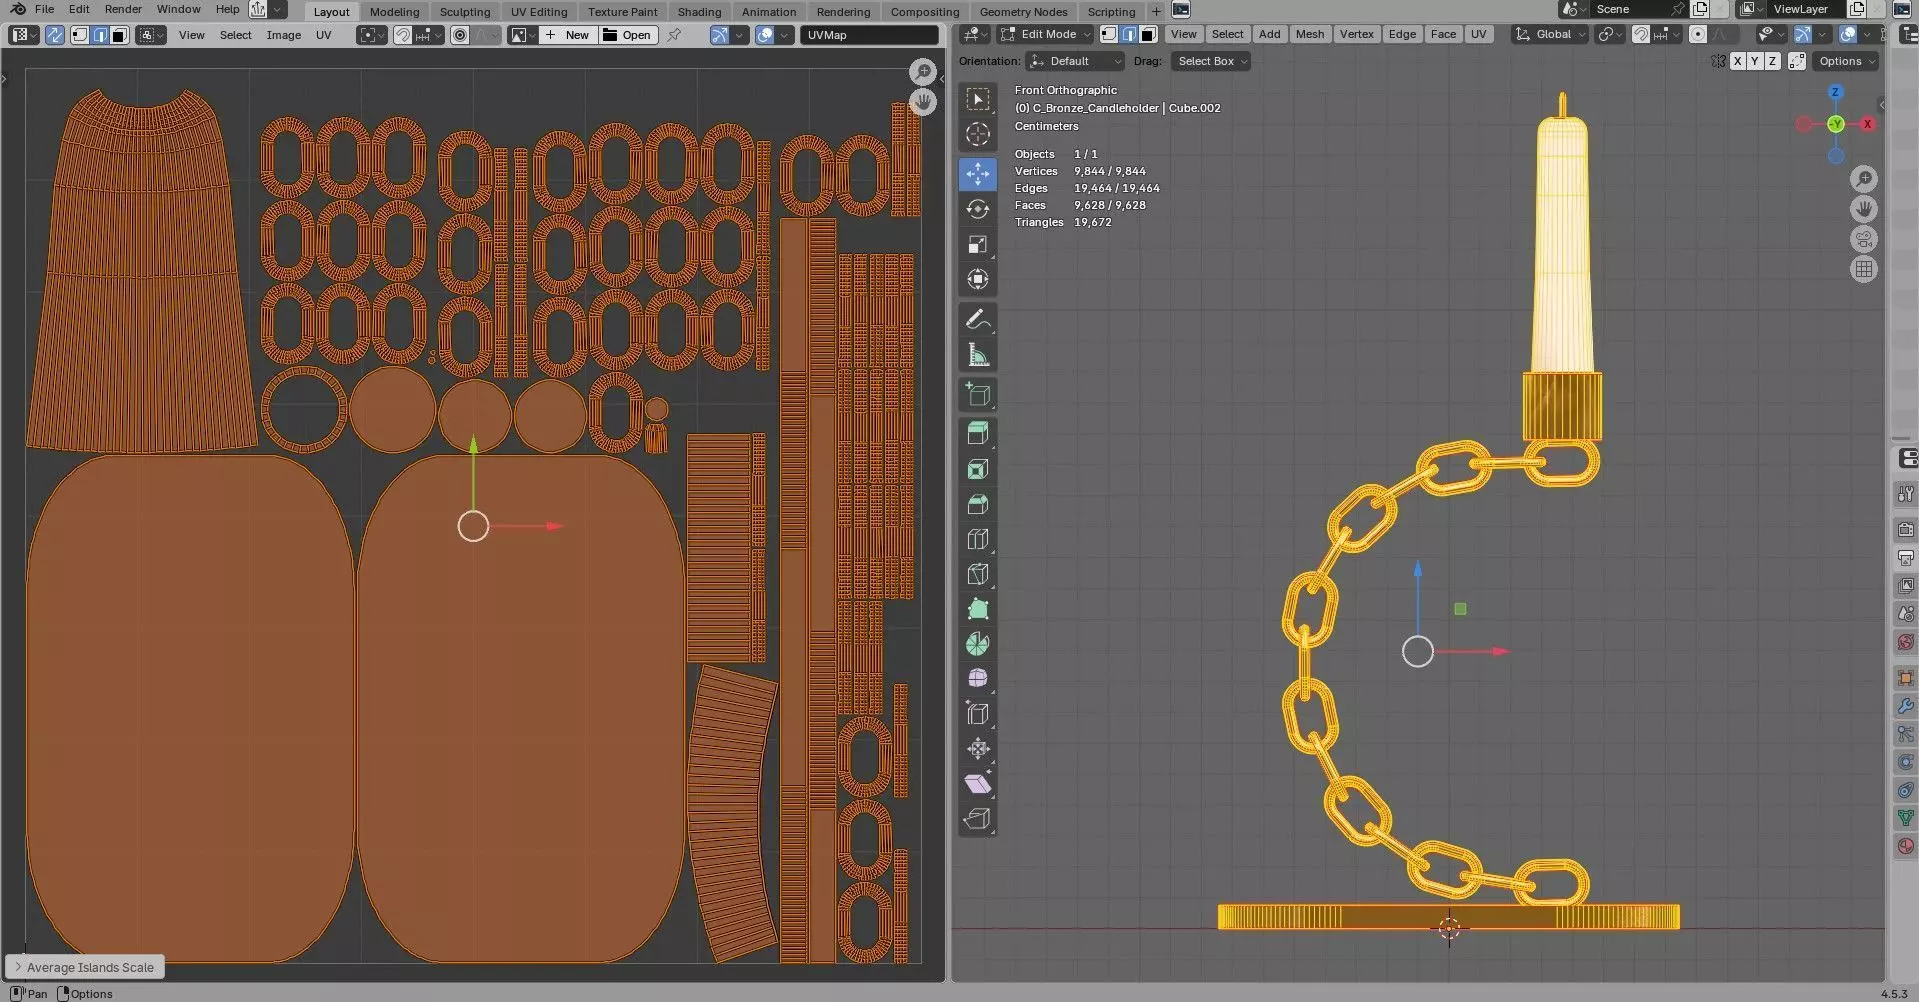Select the Extrude Region tool
The image size is (1919, 1002).
pos(978,433)
